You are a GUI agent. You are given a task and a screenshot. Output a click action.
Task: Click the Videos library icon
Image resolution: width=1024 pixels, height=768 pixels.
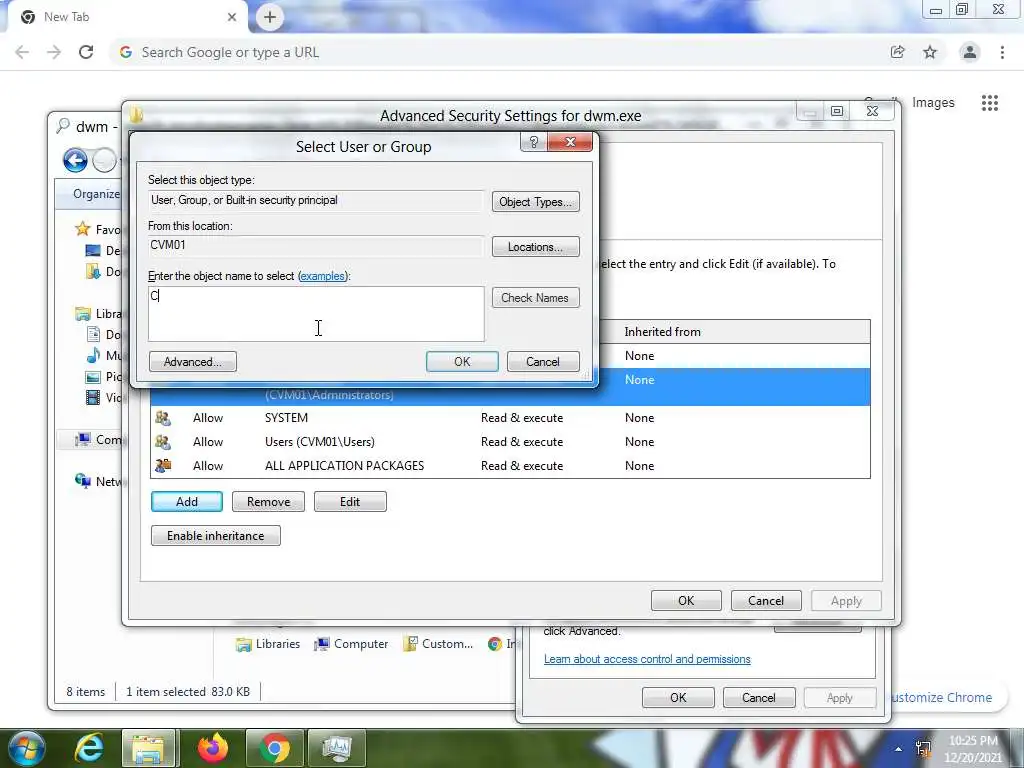tap(93, 397)
